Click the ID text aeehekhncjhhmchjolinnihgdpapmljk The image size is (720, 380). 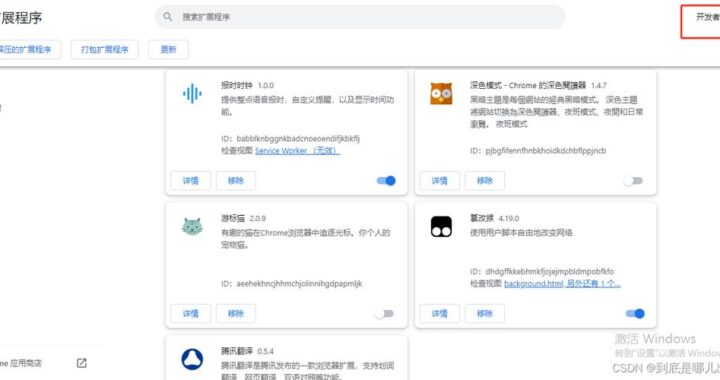pyautogui.click(x=299, y=284)
